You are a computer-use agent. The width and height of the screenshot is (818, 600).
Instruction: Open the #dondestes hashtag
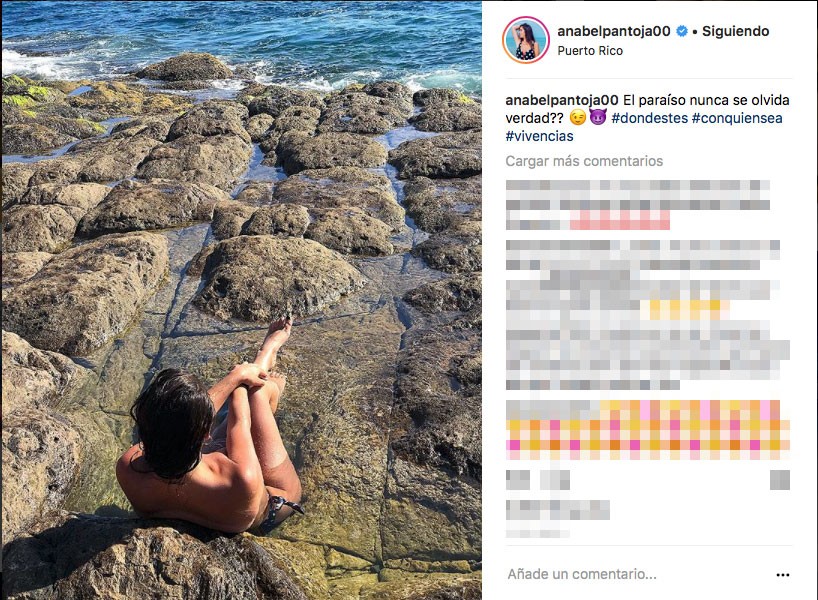649,118
